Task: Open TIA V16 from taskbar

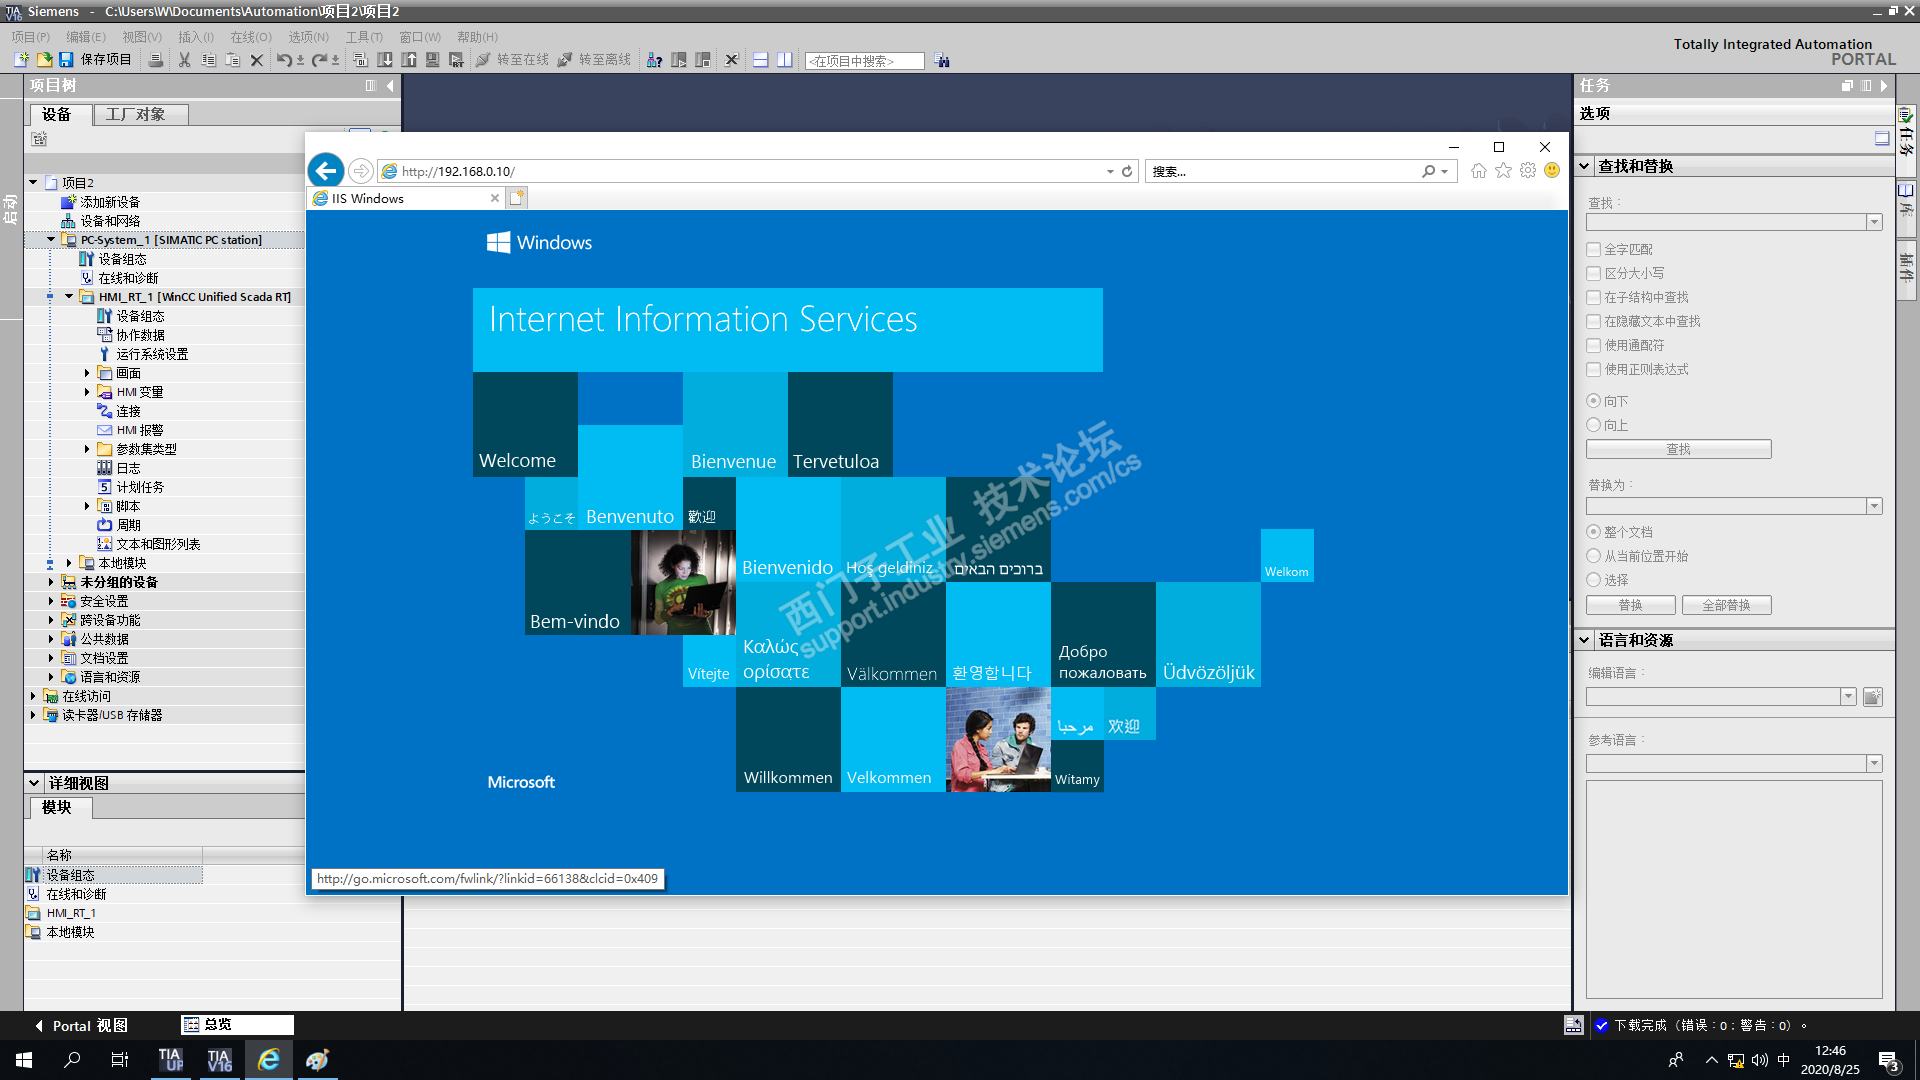Action: (219, 1060)
